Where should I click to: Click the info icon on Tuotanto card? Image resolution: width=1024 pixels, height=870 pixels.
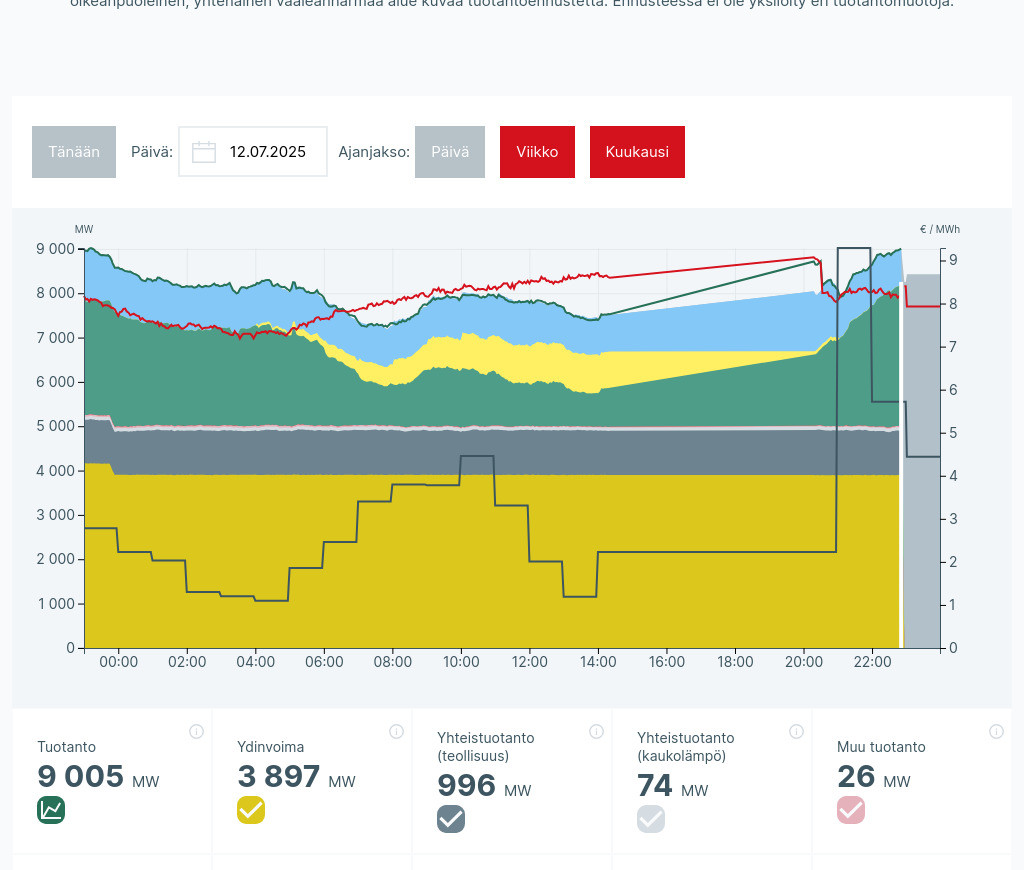tap(196, 731)
